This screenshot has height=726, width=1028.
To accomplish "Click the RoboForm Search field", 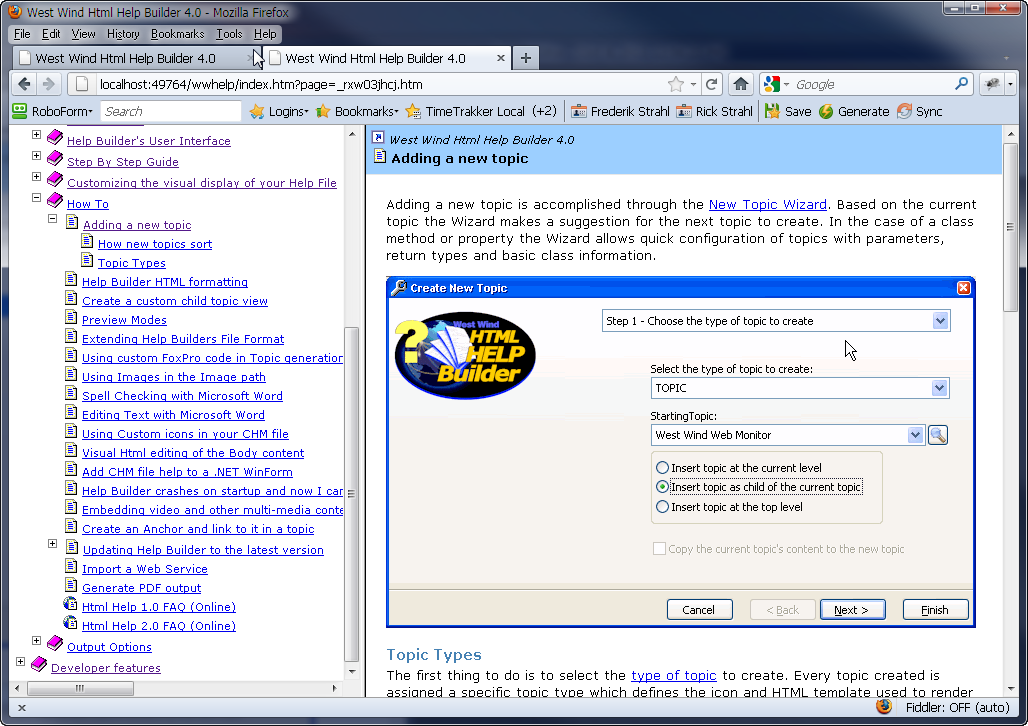I will [x=170, y=111].
